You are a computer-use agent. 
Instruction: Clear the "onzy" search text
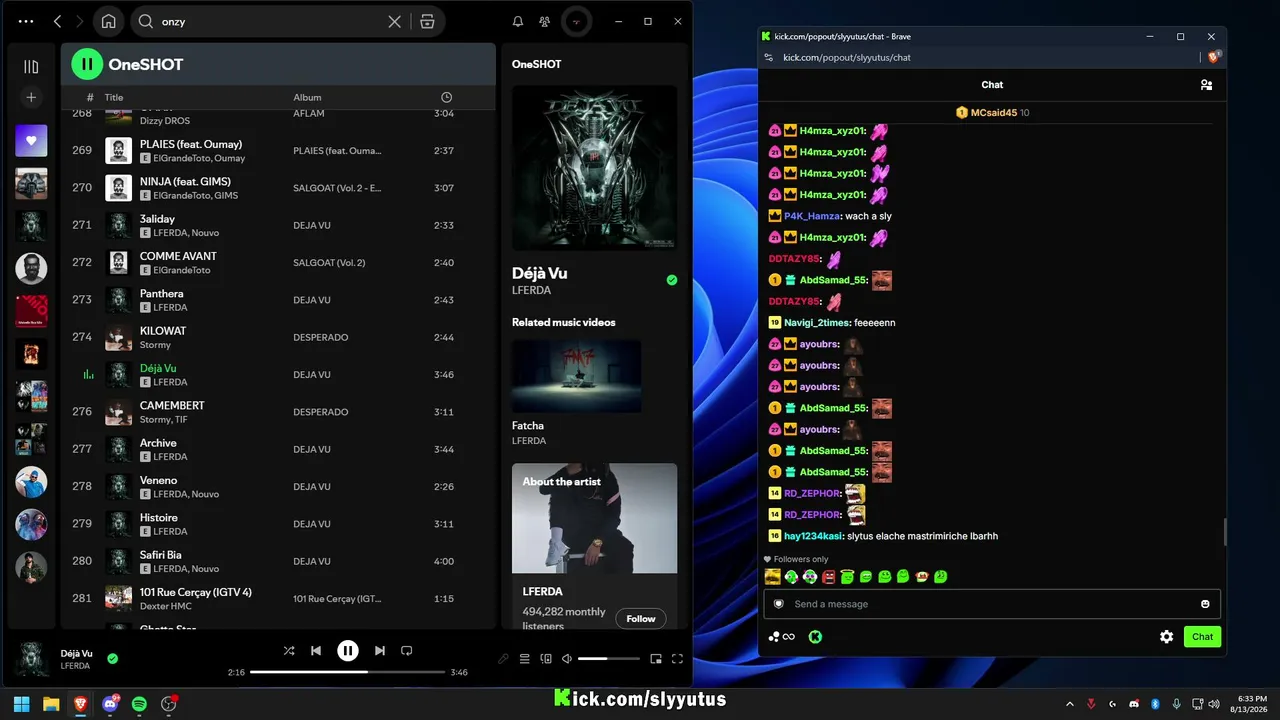pos(395,21)
